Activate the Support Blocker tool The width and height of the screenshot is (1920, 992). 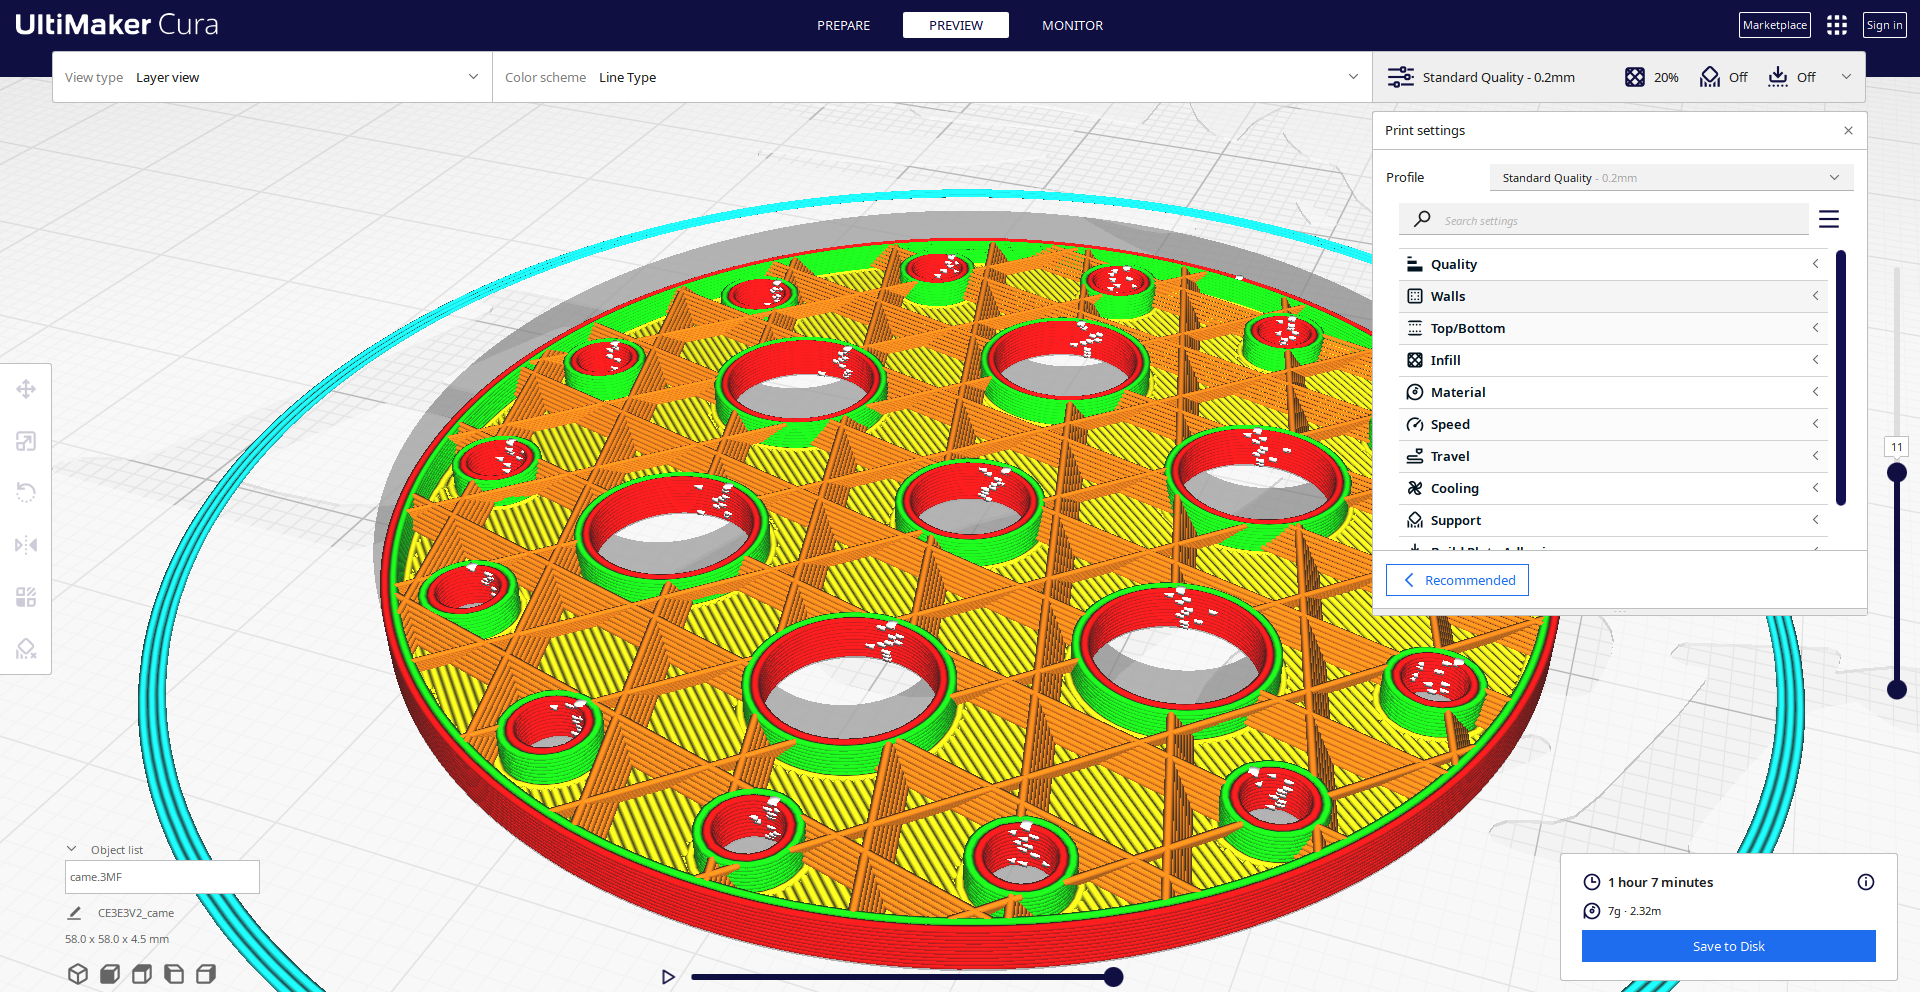(26, 649)
